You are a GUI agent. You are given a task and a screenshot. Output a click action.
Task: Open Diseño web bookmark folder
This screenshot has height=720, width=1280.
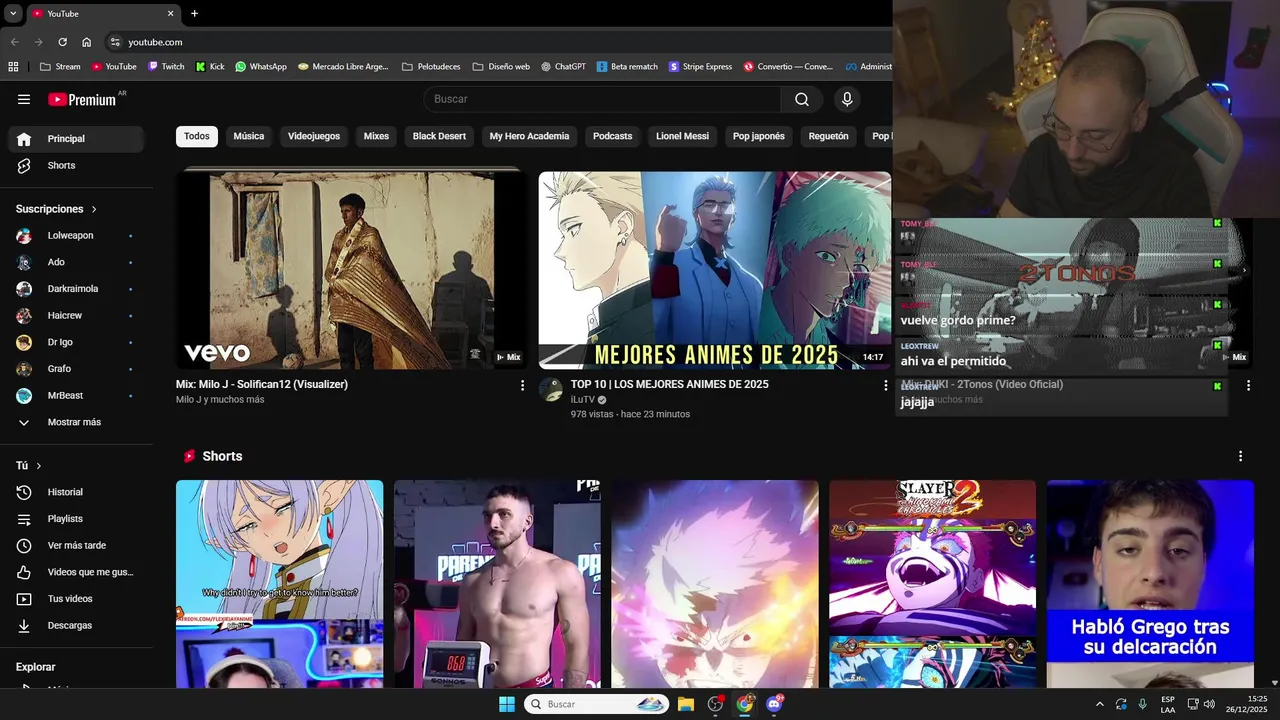(501, 67)
